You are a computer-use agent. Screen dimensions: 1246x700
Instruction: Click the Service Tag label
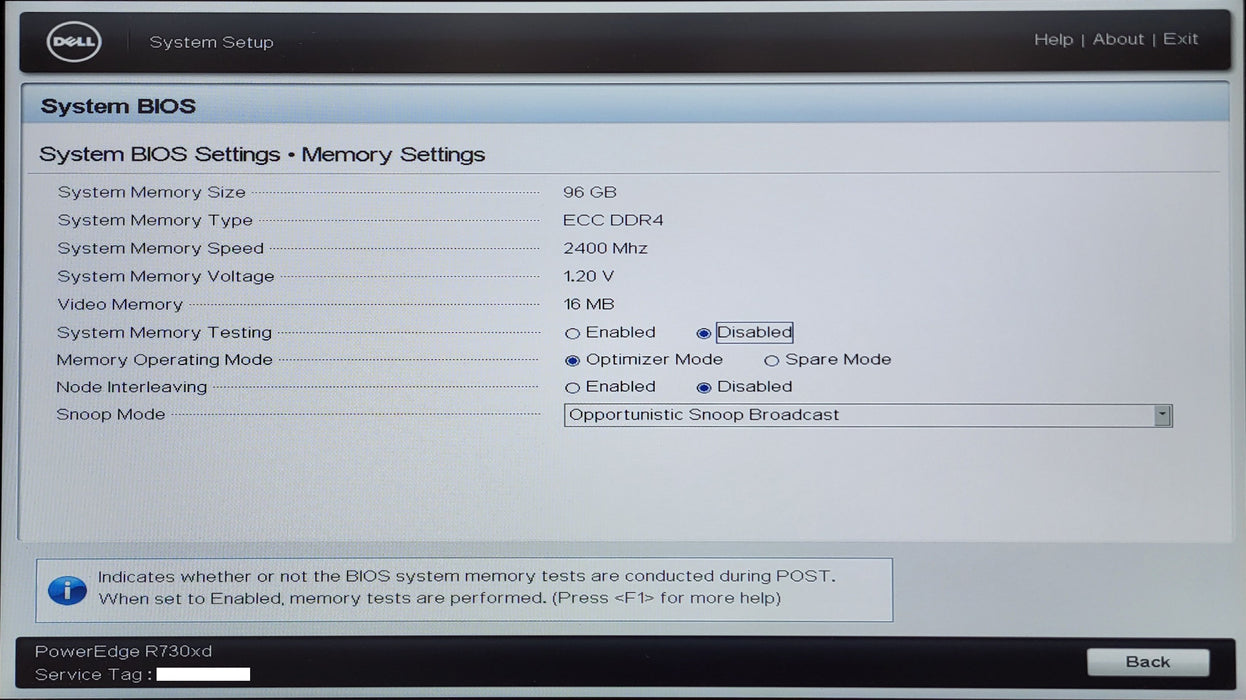[93, 674]
